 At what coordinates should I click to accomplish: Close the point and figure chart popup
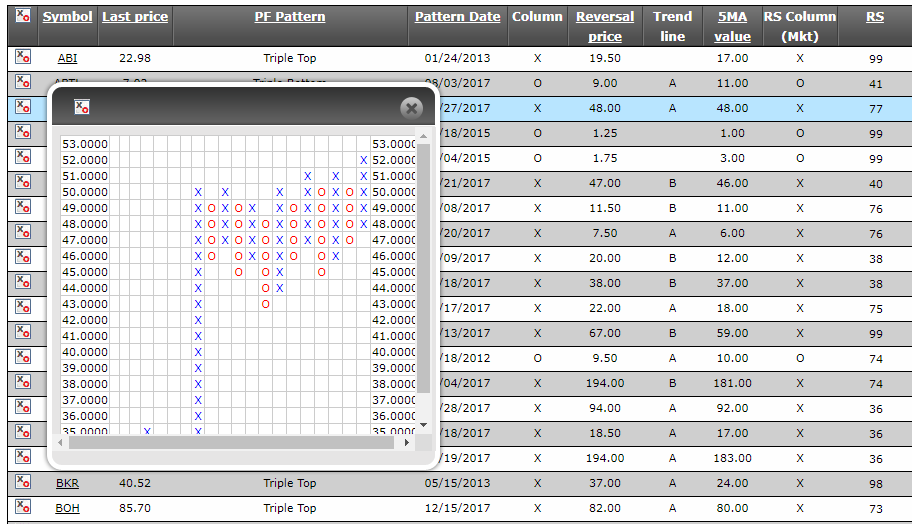[x=411, y=108]
